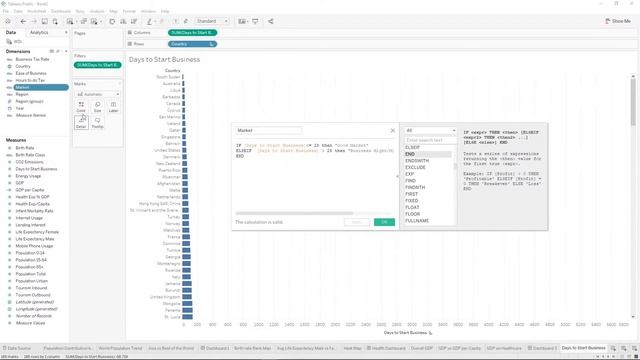The width and height of the screenshot is (640, 360).
Task: Click the Show Mark Labels toolbar icon
Action: 175,21
